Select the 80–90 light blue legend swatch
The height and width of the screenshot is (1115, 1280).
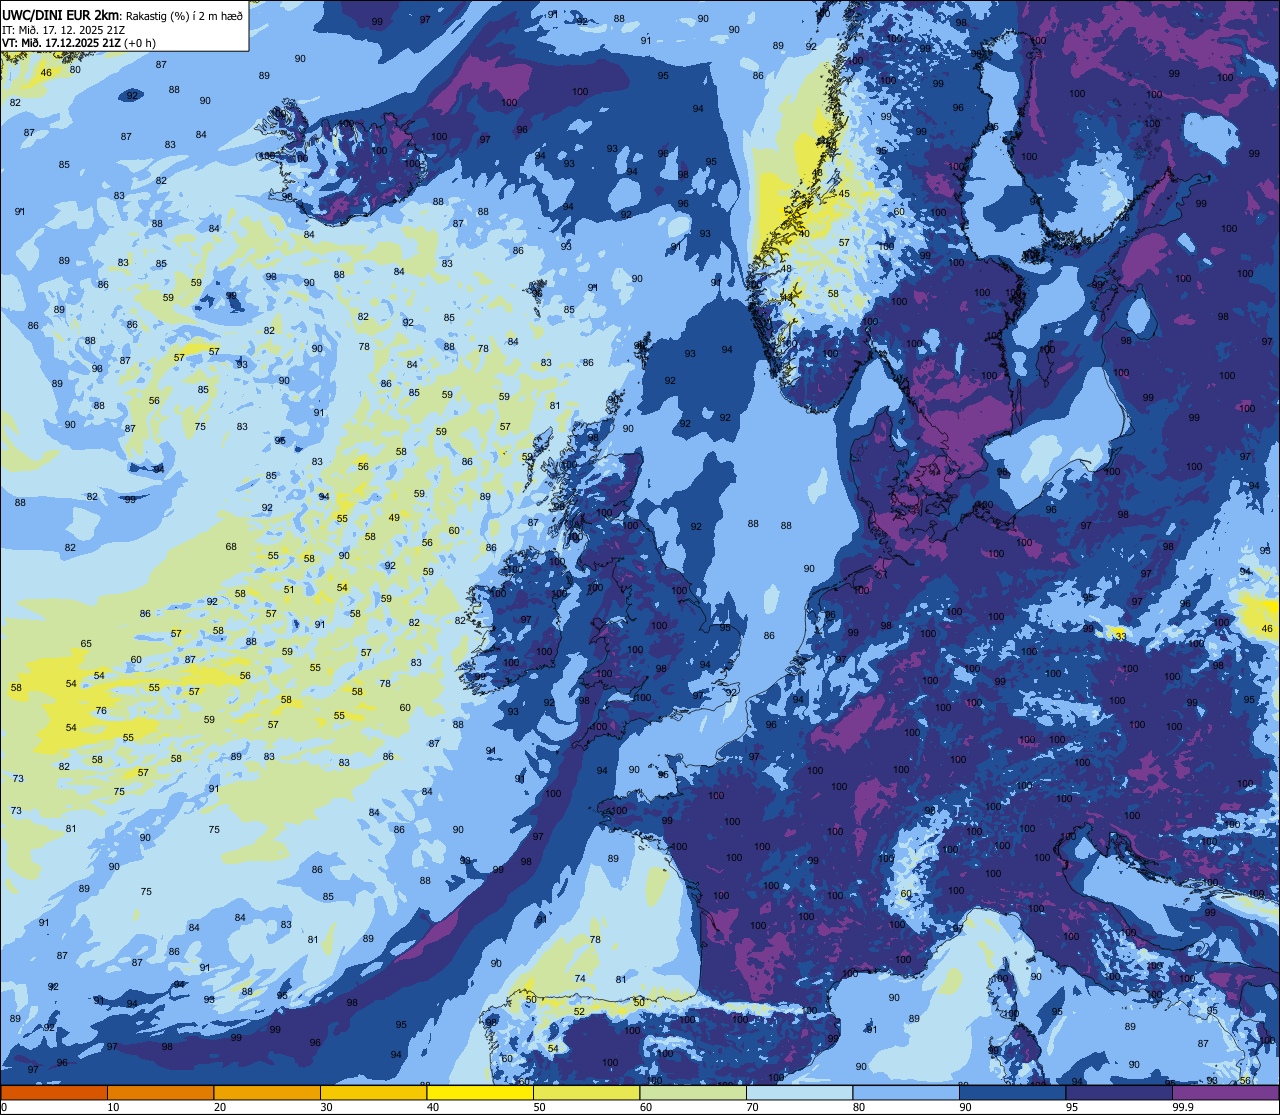point(906,1092)
